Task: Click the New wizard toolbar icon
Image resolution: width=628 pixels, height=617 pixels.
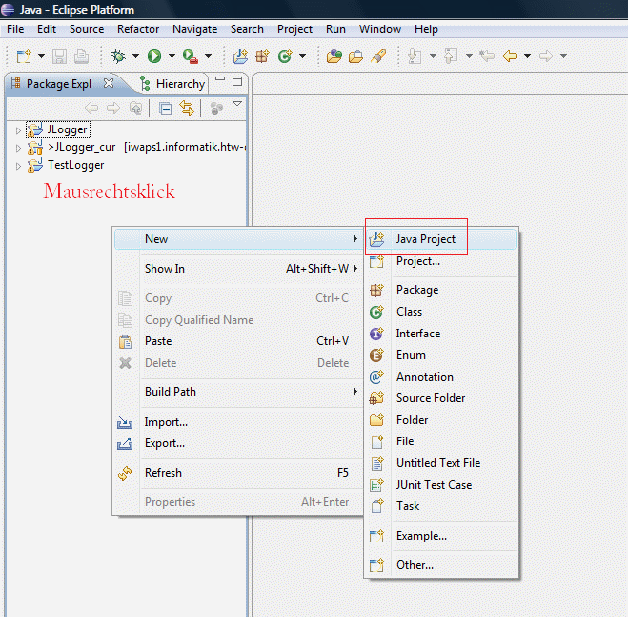Action: point(24,56)
